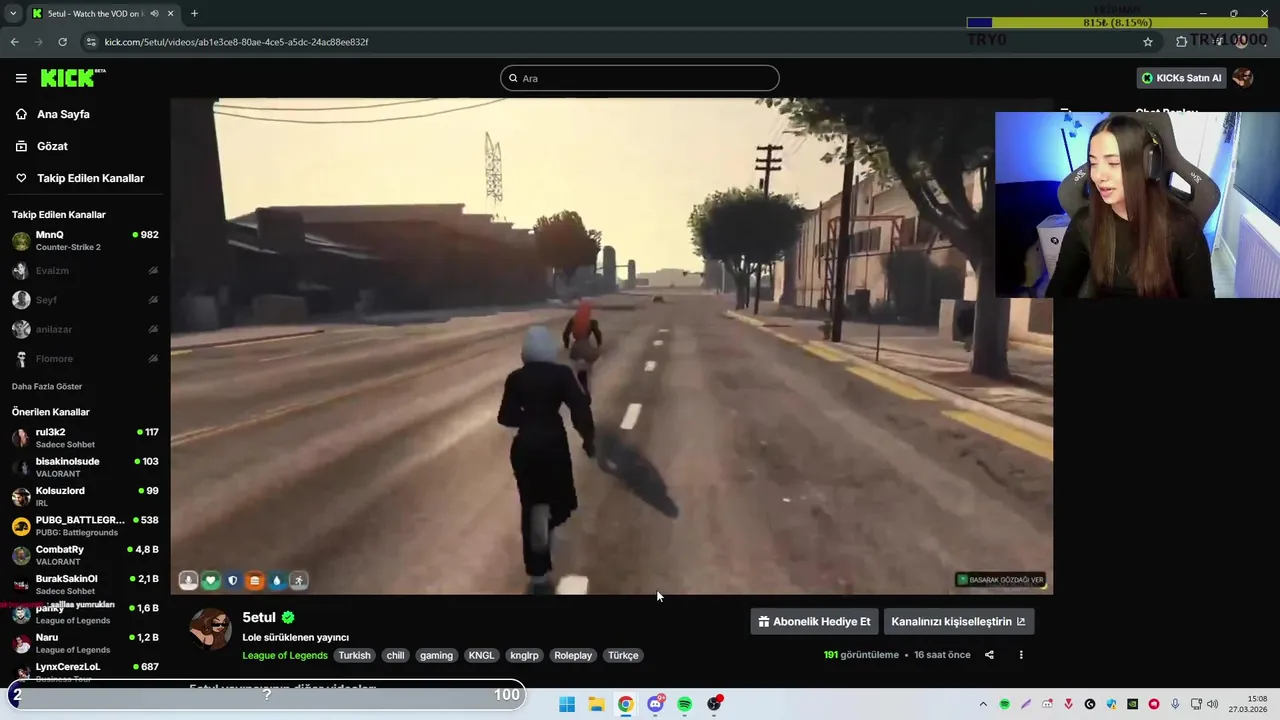Open the volume control tray icon

tap(1212, 704)
